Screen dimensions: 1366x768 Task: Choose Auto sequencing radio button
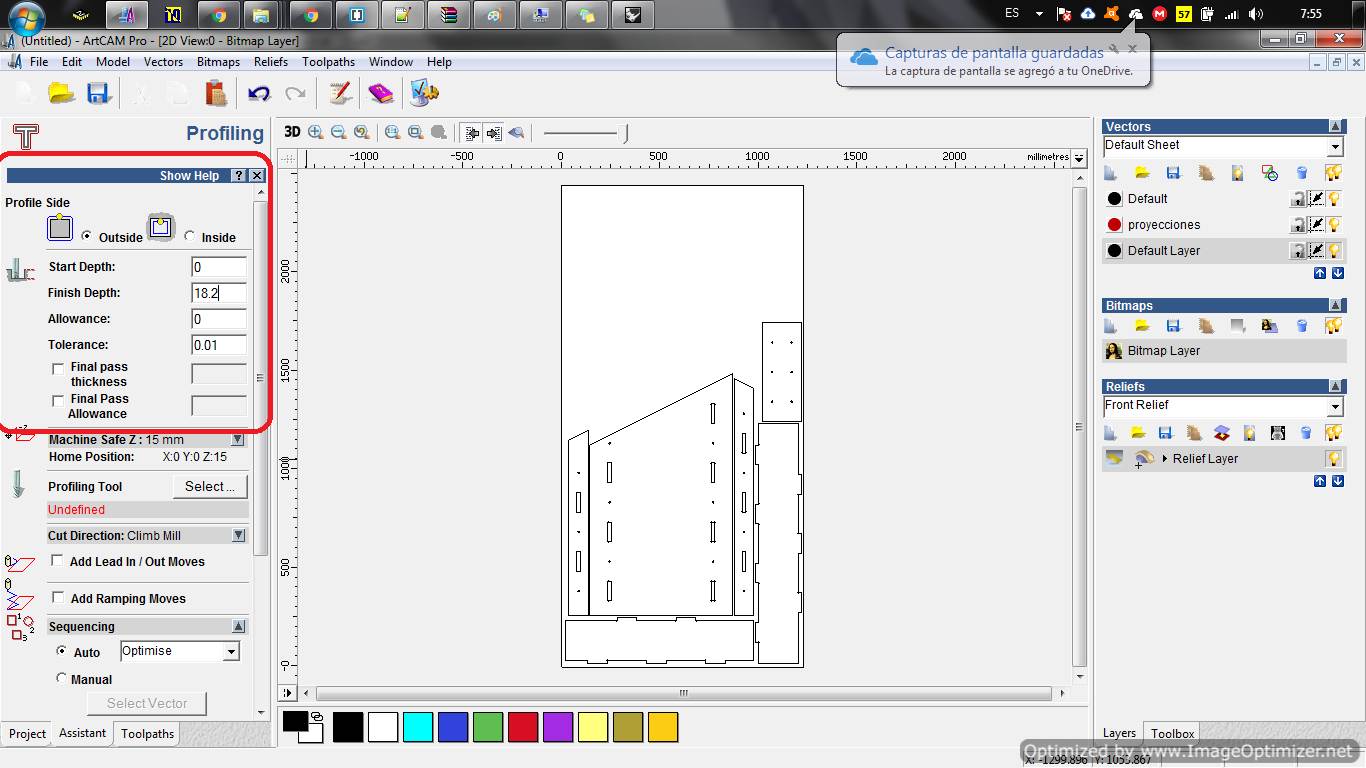tap(62, 651)
